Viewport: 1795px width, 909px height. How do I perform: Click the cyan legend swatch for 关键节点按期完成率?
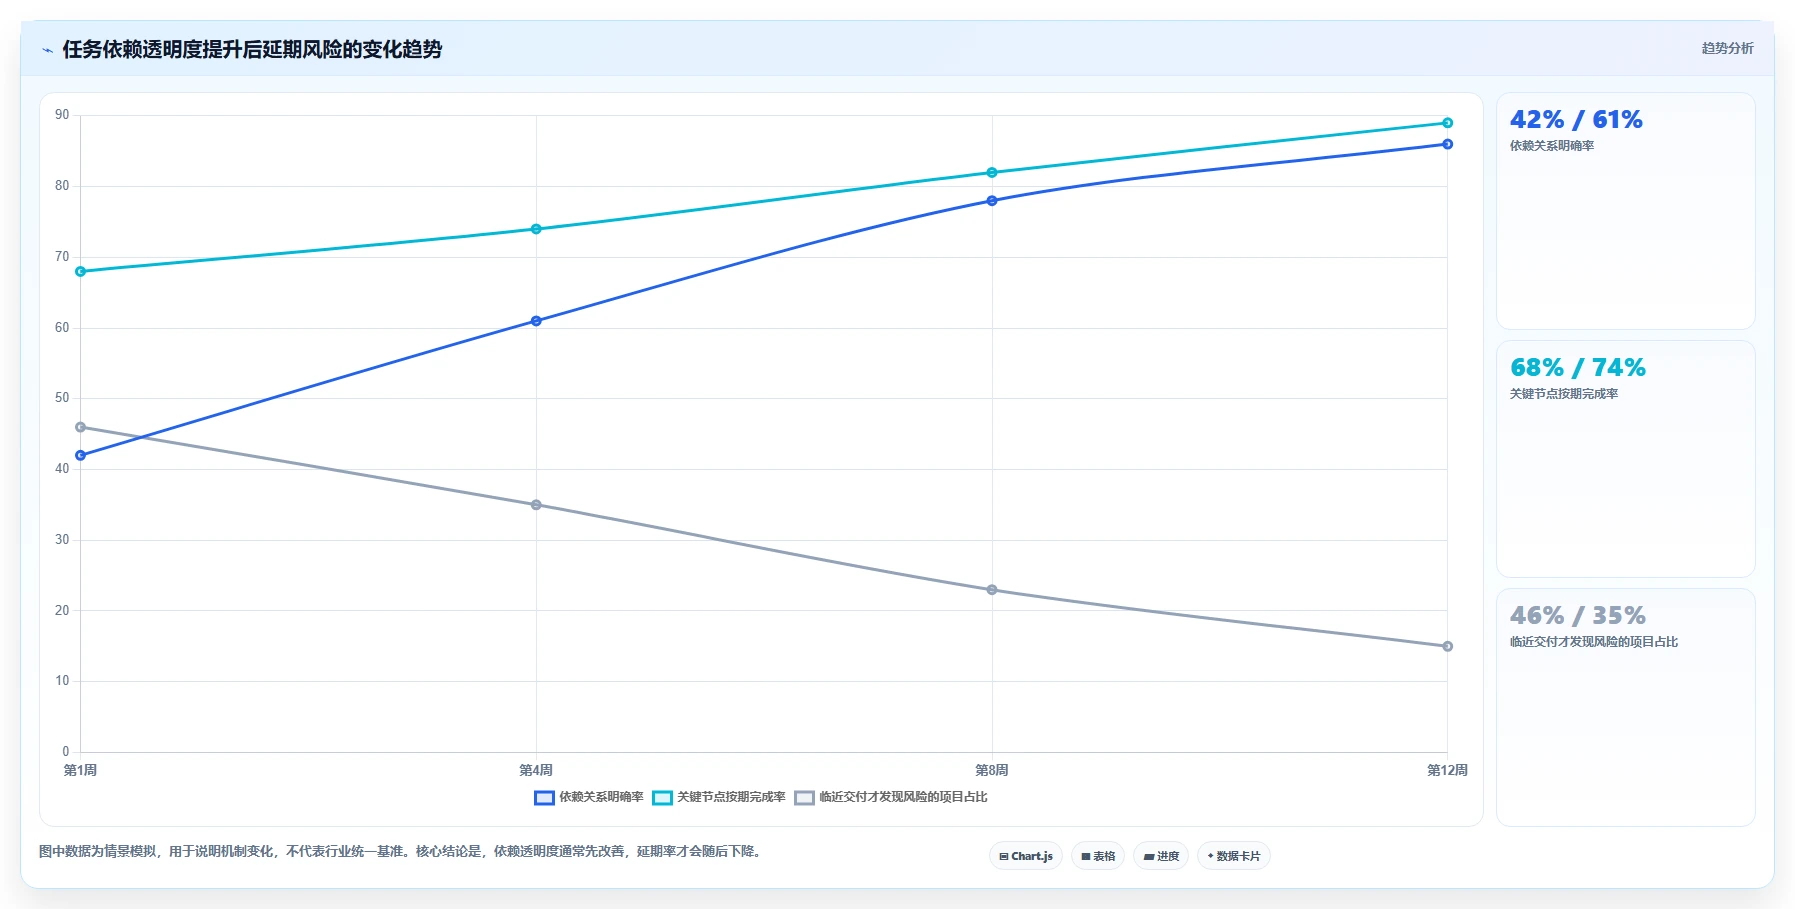coord(662,798)
